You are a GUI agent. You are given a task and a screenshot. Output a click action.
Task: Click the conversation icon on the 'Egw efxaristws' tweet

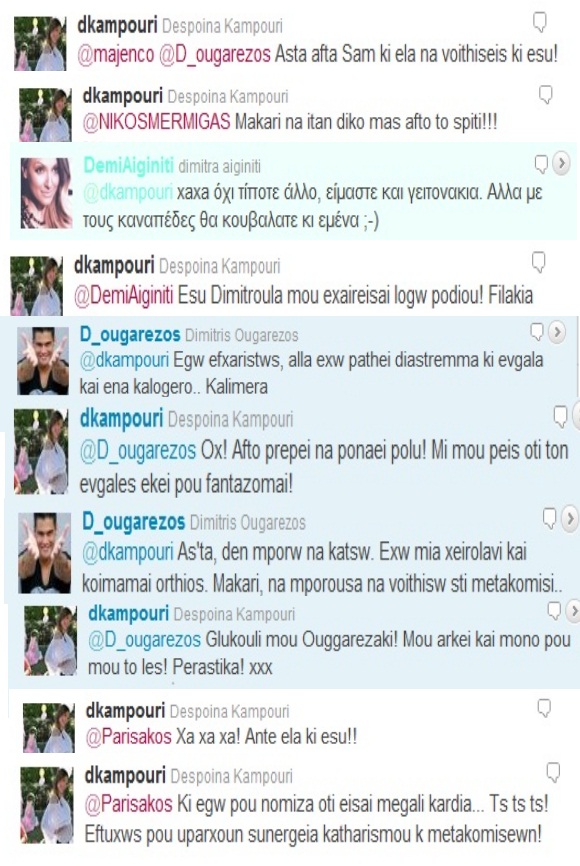537,331
